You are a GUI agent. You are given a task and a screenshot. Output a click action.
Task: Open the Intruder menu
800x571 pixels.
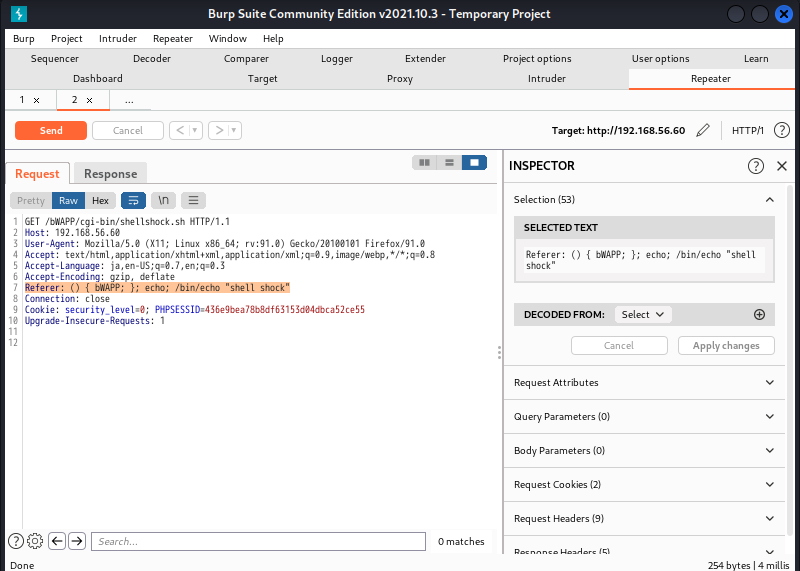tap(118, 39)
